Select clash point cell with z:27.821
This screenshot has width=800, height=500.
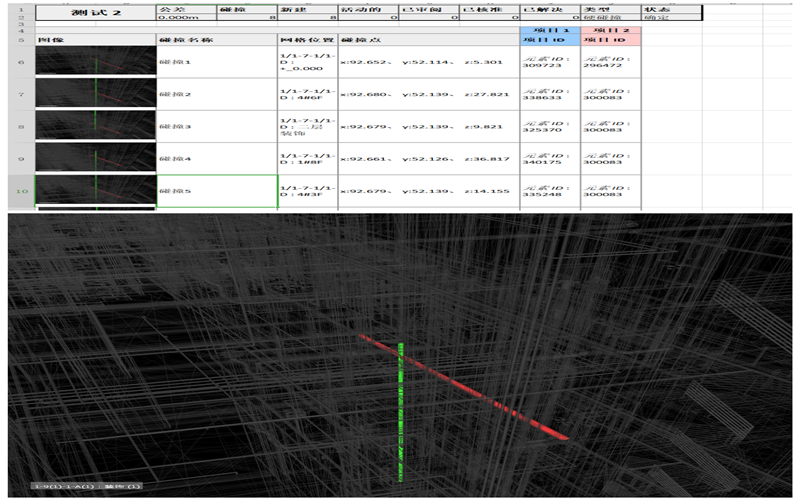click(x=429, y=94)
